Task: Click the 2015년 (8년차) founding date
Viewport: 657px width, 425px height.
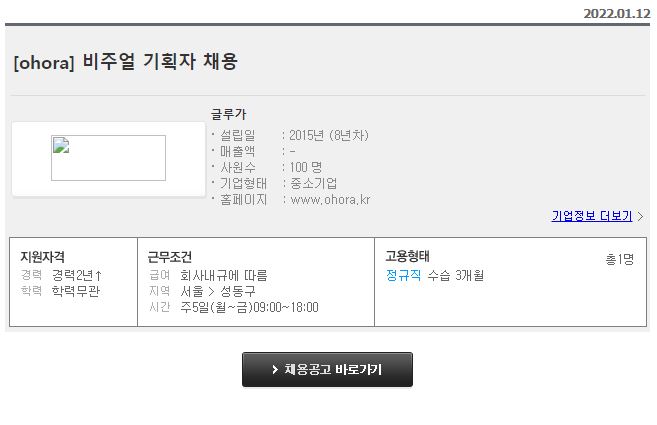Action: click(329, 135)
